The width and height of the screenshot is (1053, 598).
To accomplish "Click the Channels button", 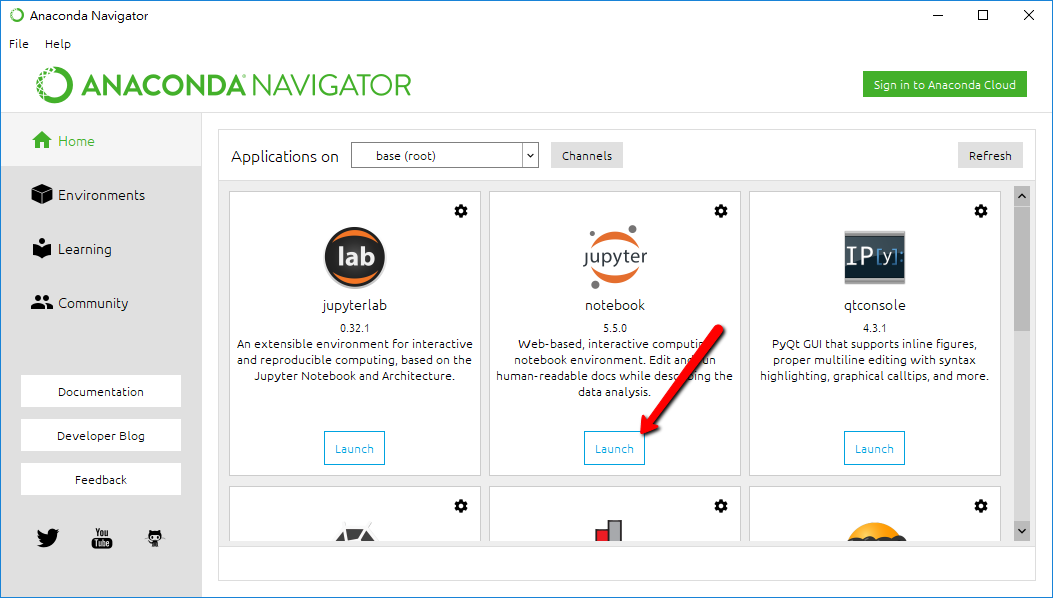I will (587, 155).
